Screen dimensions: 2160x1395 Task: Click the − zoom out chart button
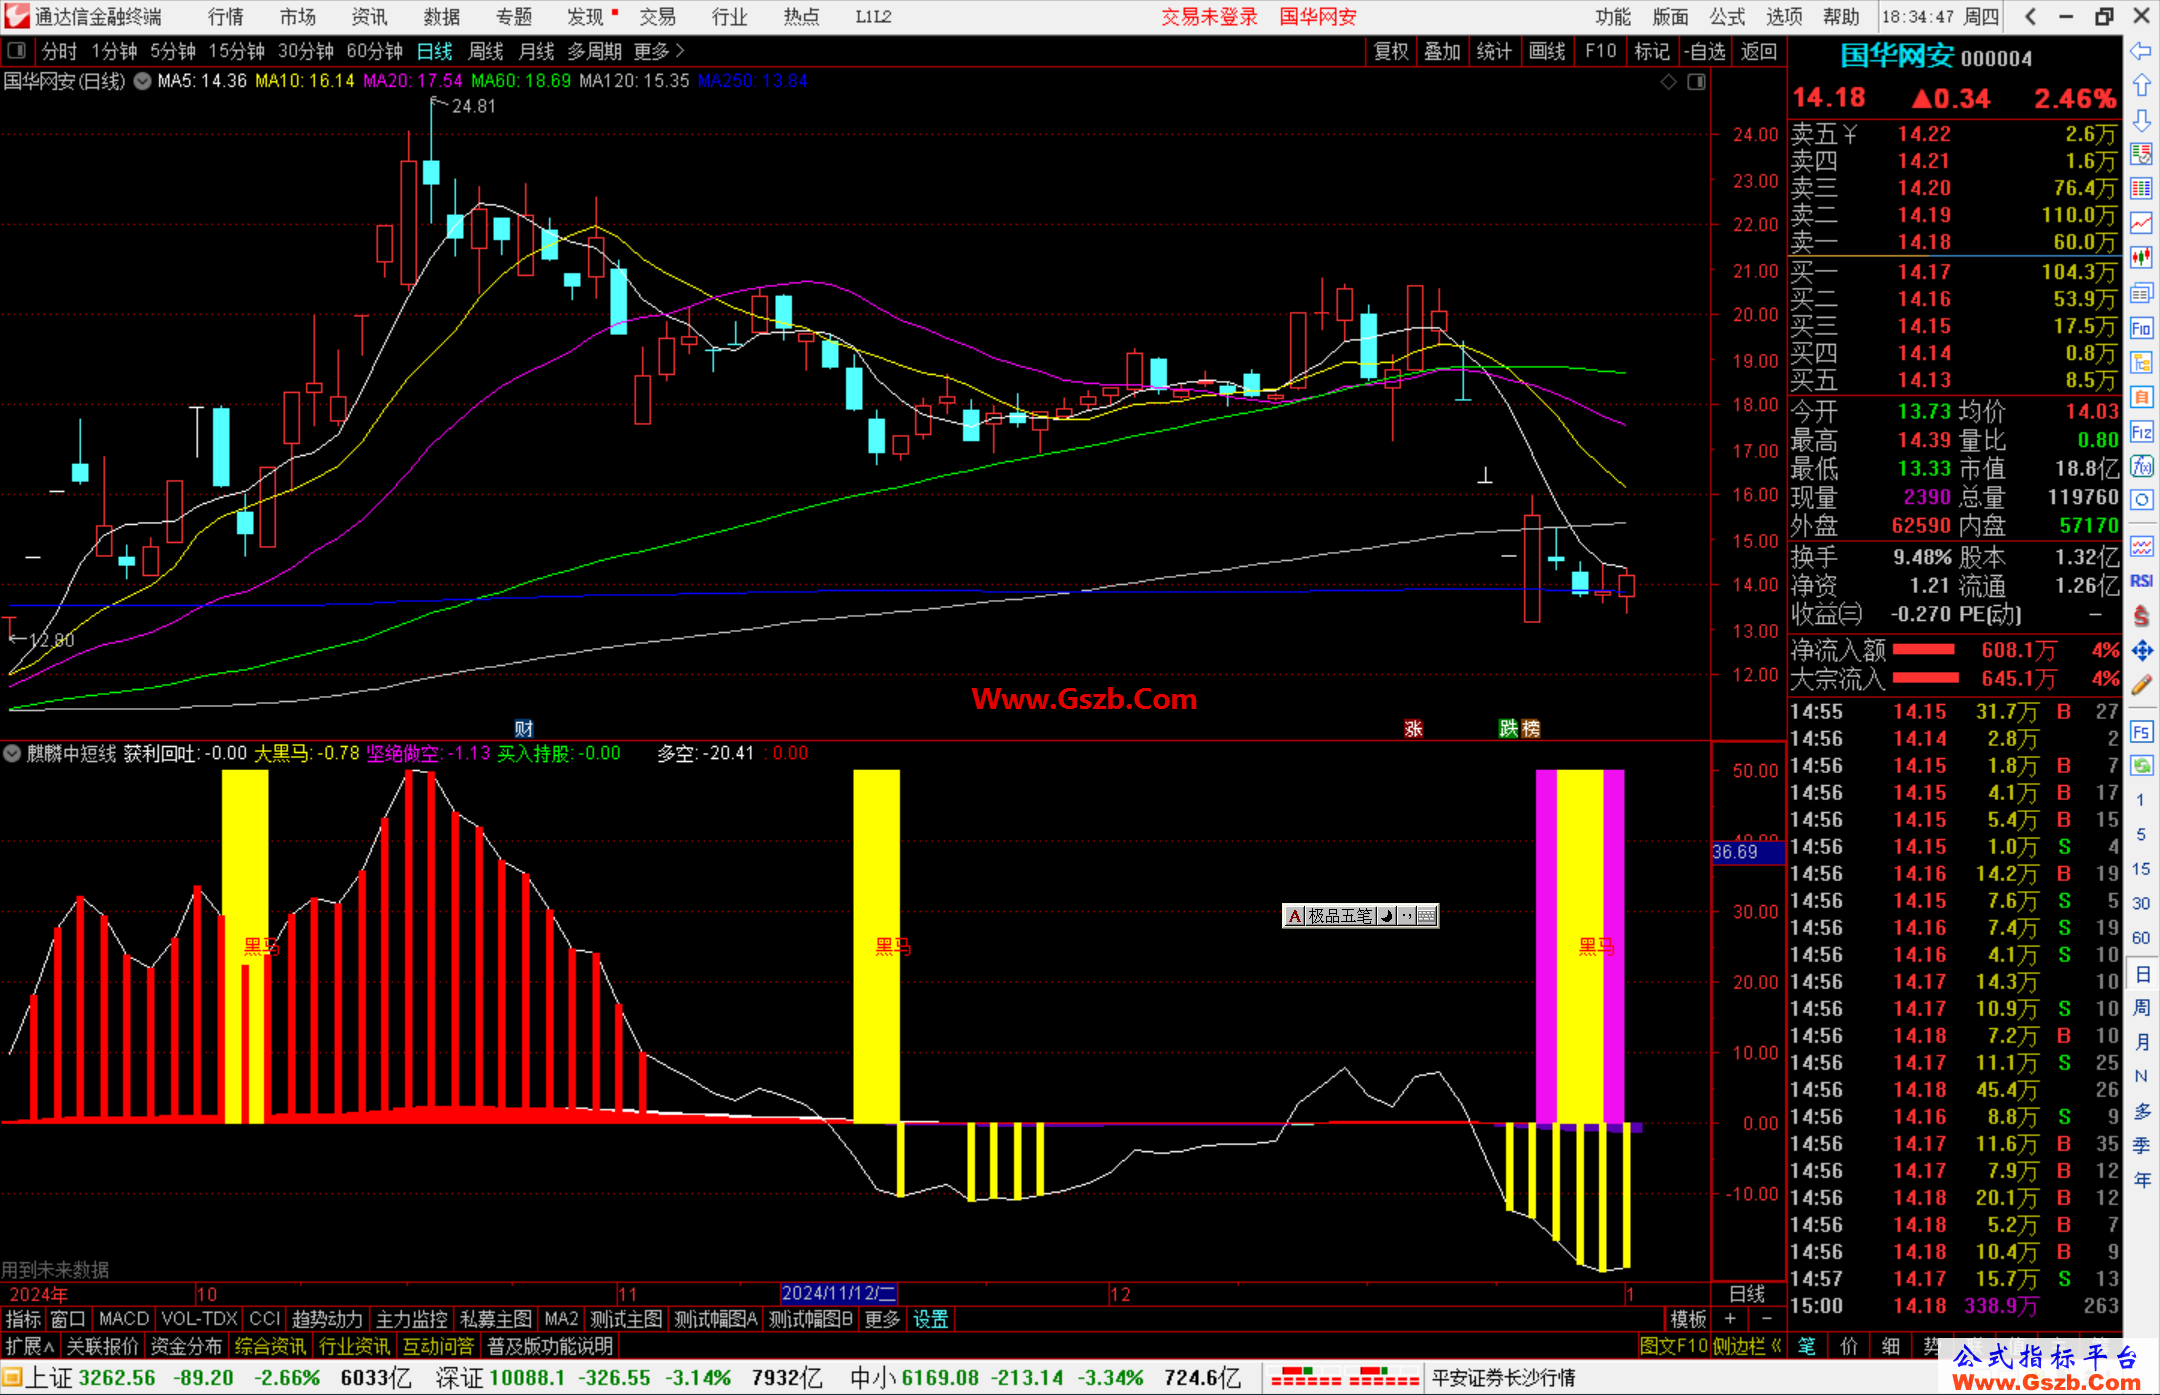coord(1766,1319)
